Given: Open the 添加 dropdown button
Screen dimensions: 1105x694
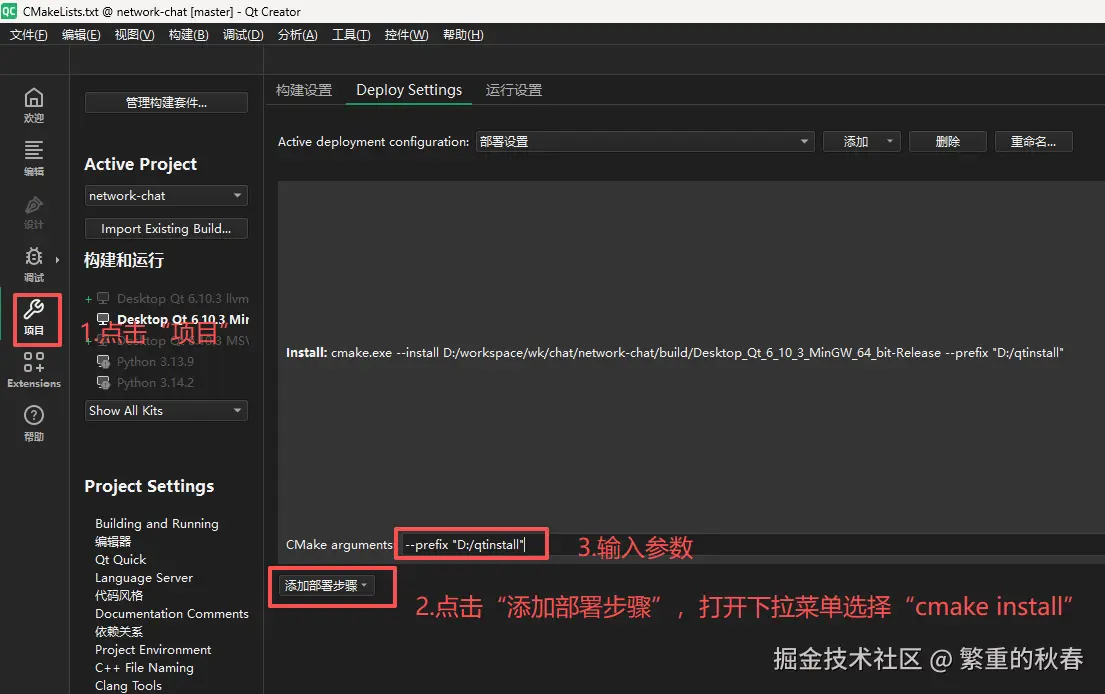Looking at the screenshot, I should click(862, 142).
